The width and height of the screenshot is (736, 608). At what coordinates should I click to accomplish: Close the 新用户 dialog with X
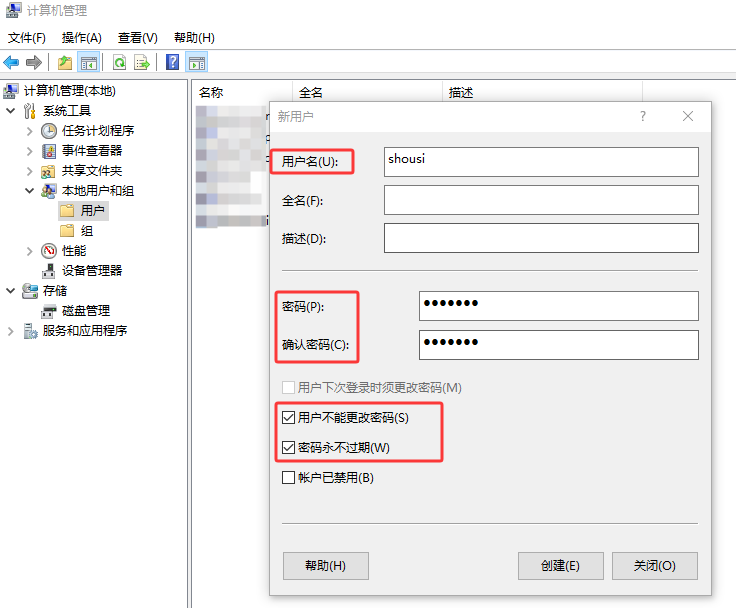[x=688, y=116]
